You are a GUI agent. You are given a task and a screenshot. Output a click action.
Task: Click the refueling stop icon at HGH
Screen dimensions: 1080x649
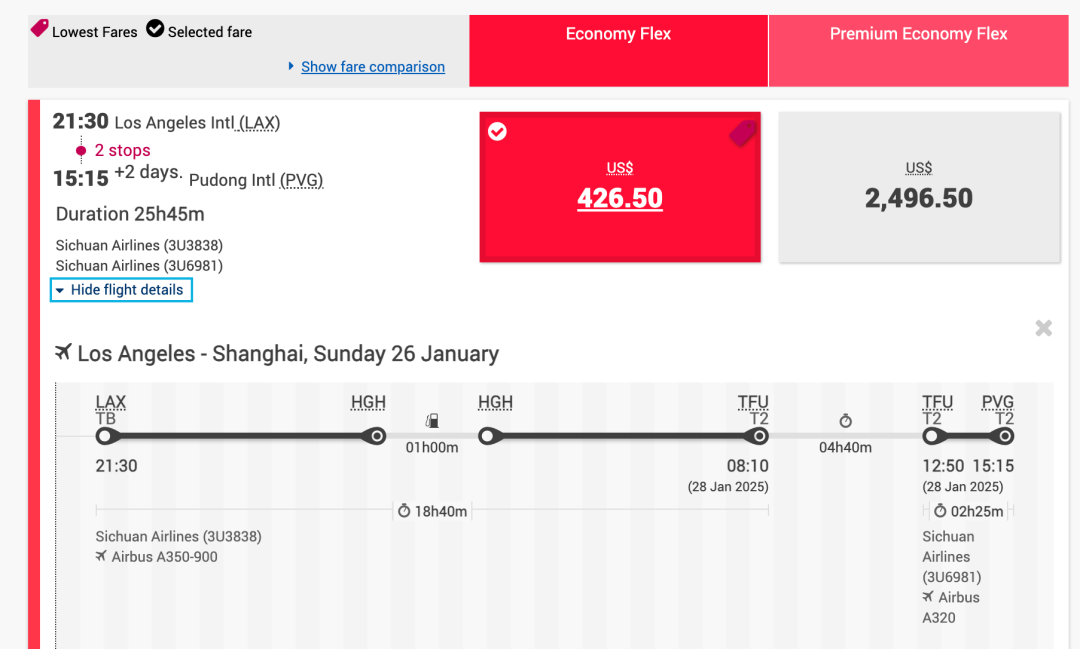(x=432, y=420)
